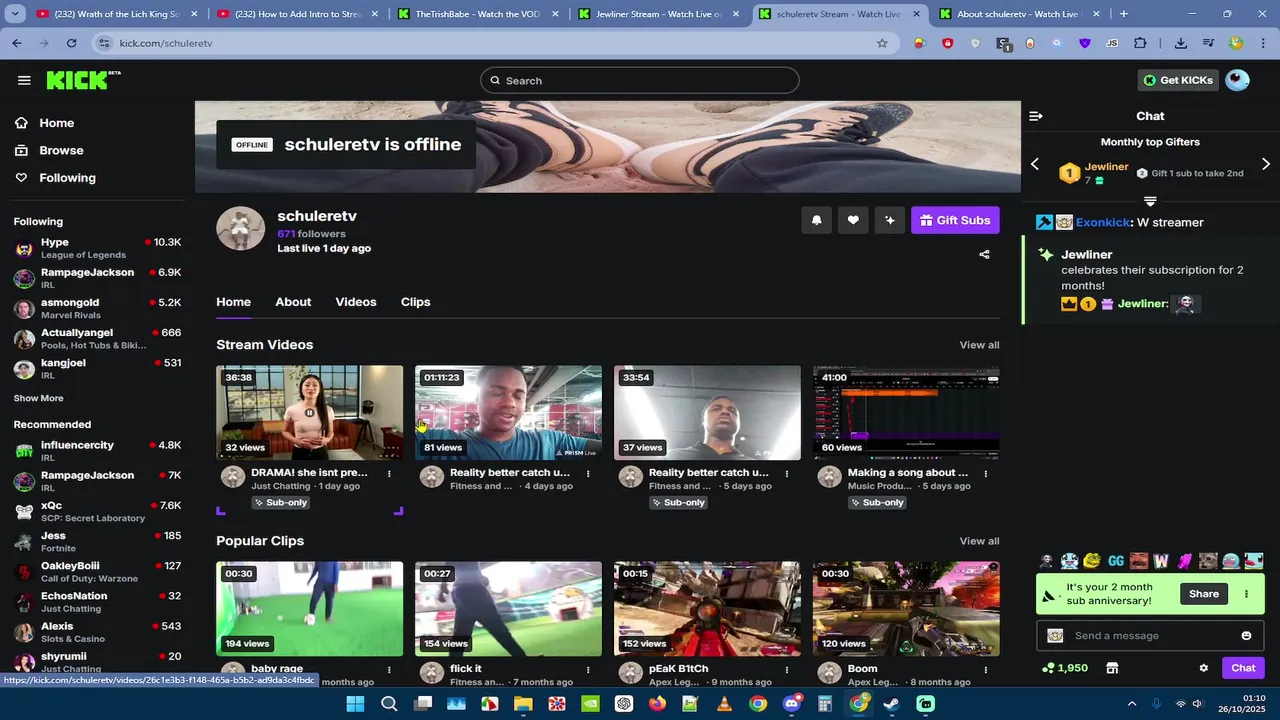
Task: Insert the GG emote
Action: pos(1116,561)
